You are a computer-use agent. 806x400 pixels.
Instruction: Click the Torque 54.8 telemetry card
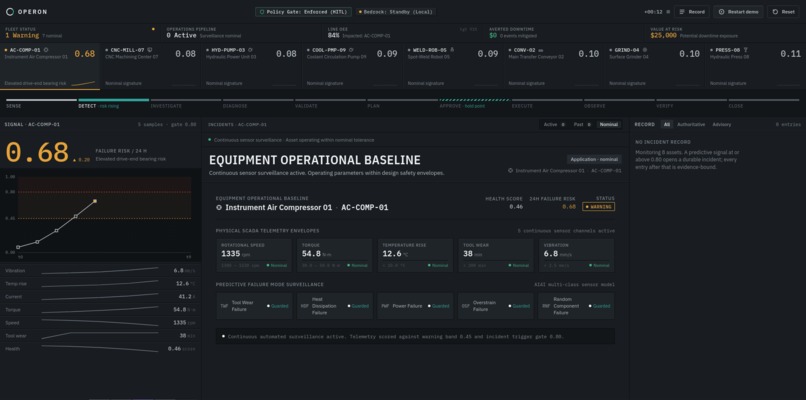pos(334,255)
